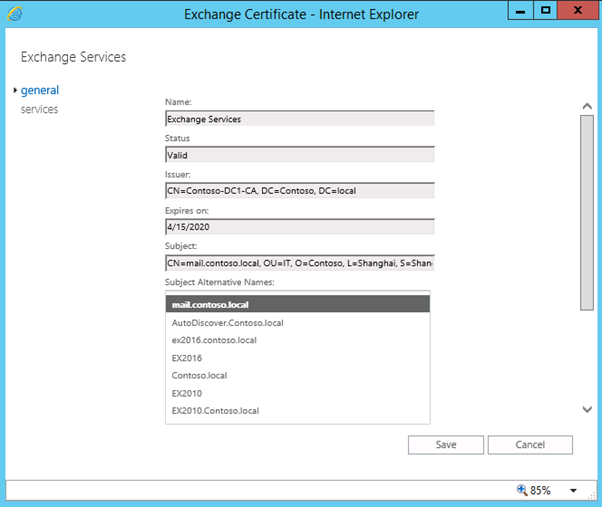Select EX2010.Contoso.local entry
Viewport: 602px width, 507px height.
[298, 411]
